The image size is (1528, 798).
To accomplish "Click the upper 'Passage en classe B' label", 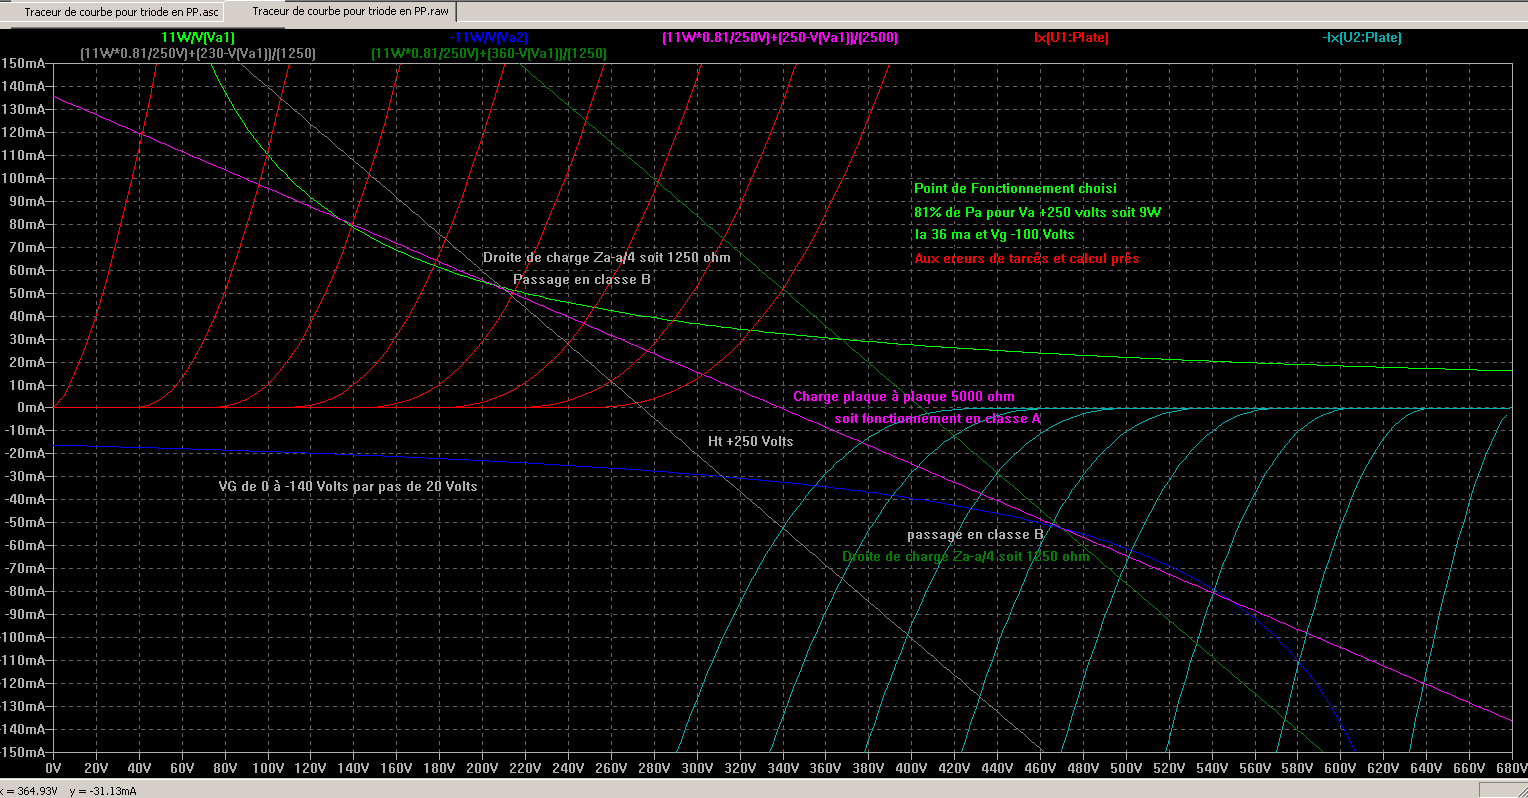I will click(x=582, y=279).
